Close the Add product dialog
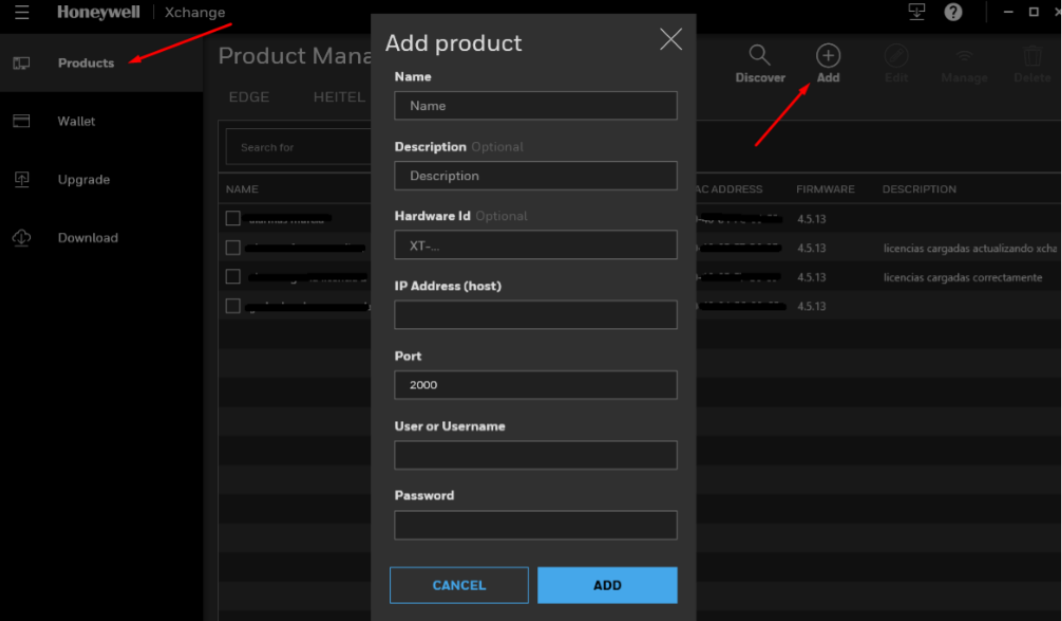The height and width of the screenshot is (621, 1062). [x=671, y=39]
